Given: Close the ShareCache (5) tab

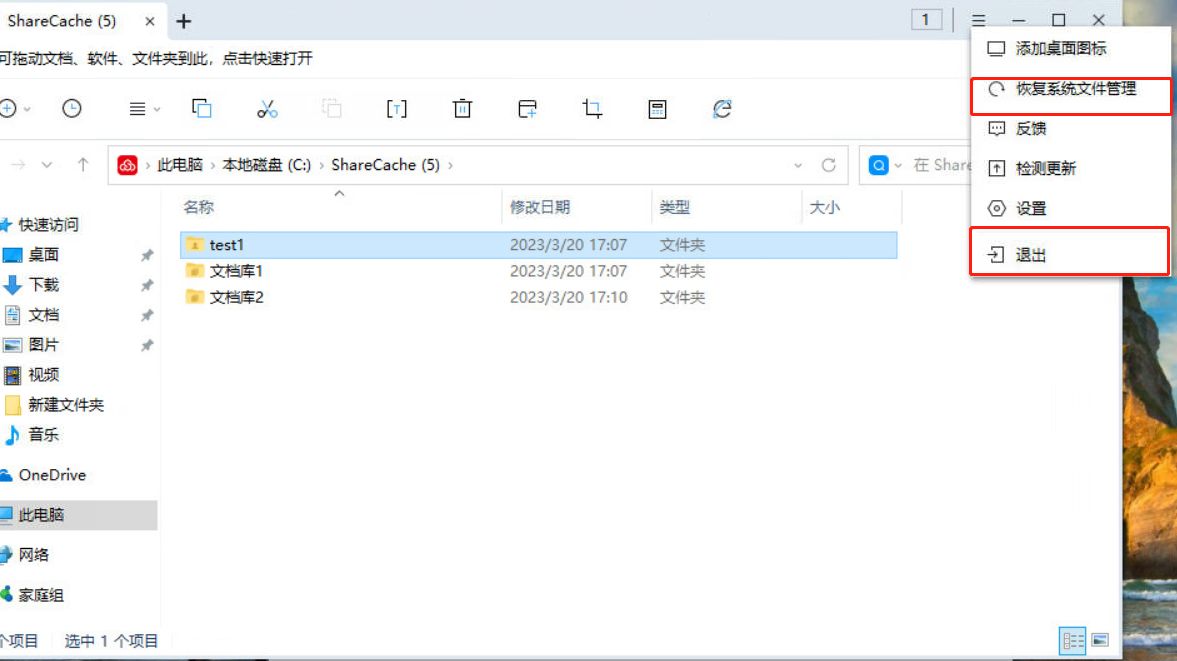Looking at the screenshot, I should click(149, 21).
